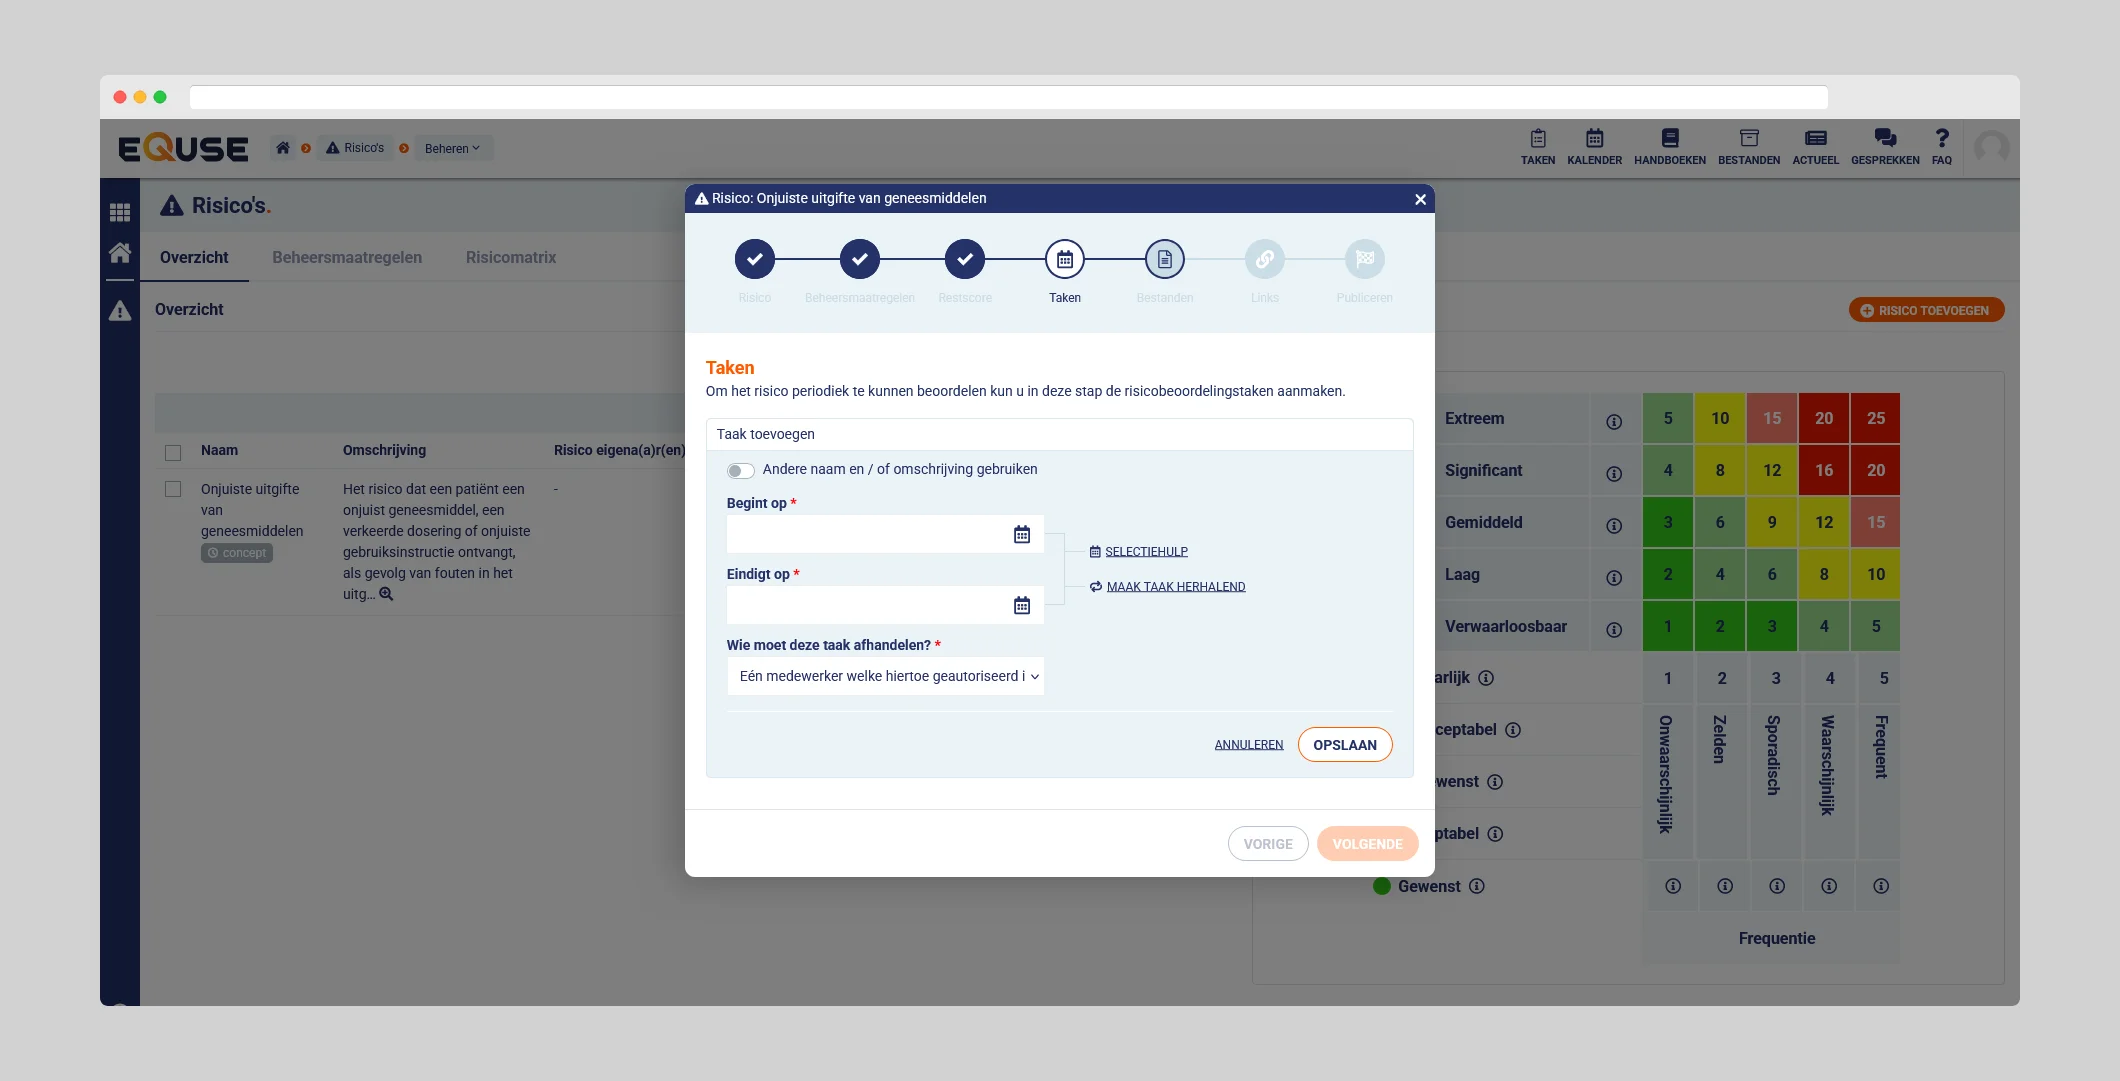Open calendar picker for Eindigt op
This screenshot has height=1081, width=2120.
pyautogui.click(x=1021, y=606)
